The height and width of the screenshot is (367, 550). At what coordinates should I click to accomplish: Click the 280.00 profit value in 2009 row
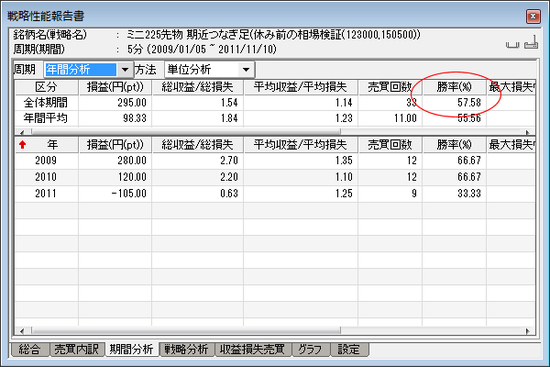[x=132, y=161]
